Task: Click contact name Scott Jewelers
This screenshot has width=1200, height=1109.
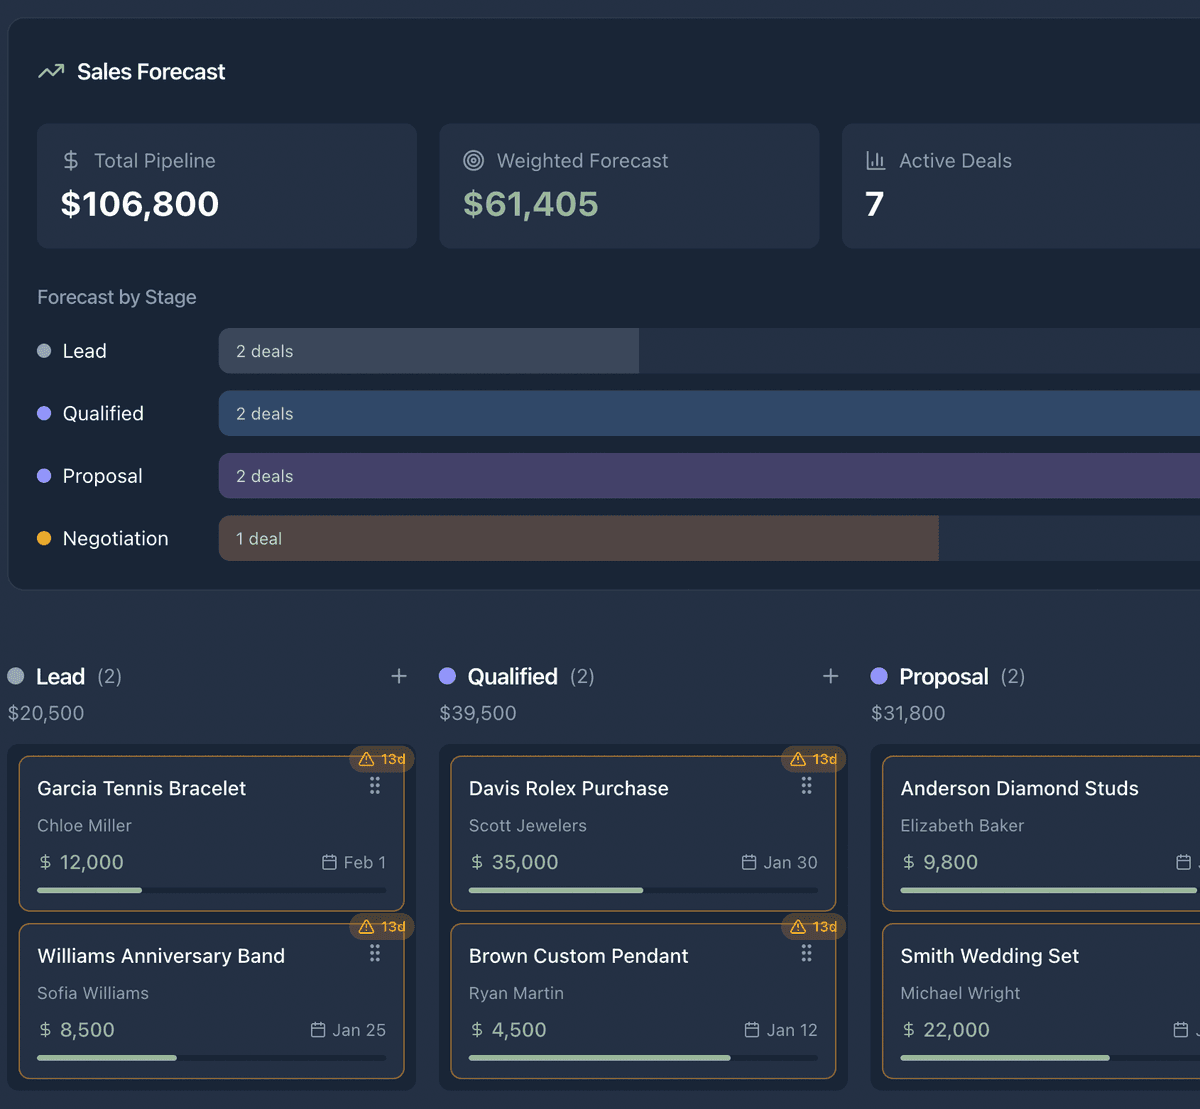Action: coord(528,826)
